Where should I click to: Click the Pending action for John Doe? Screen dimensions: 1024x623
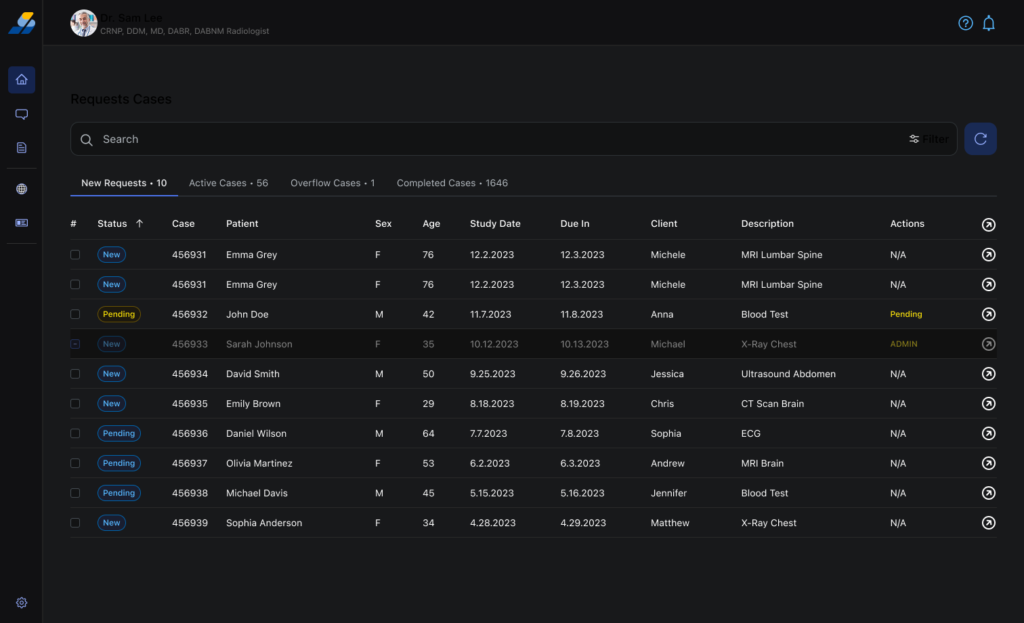pos(906,314)
